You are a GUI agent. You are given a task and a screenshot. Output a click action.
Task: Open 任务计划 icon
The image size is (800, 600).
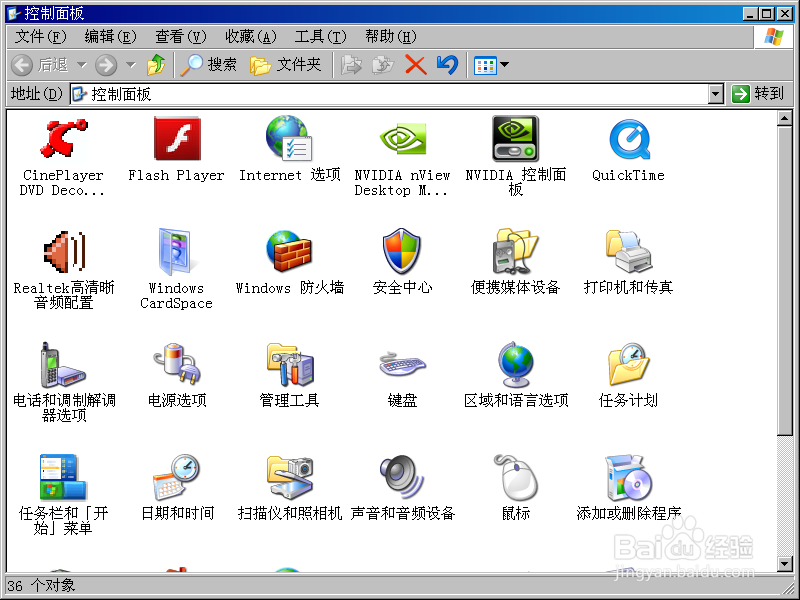629,364
